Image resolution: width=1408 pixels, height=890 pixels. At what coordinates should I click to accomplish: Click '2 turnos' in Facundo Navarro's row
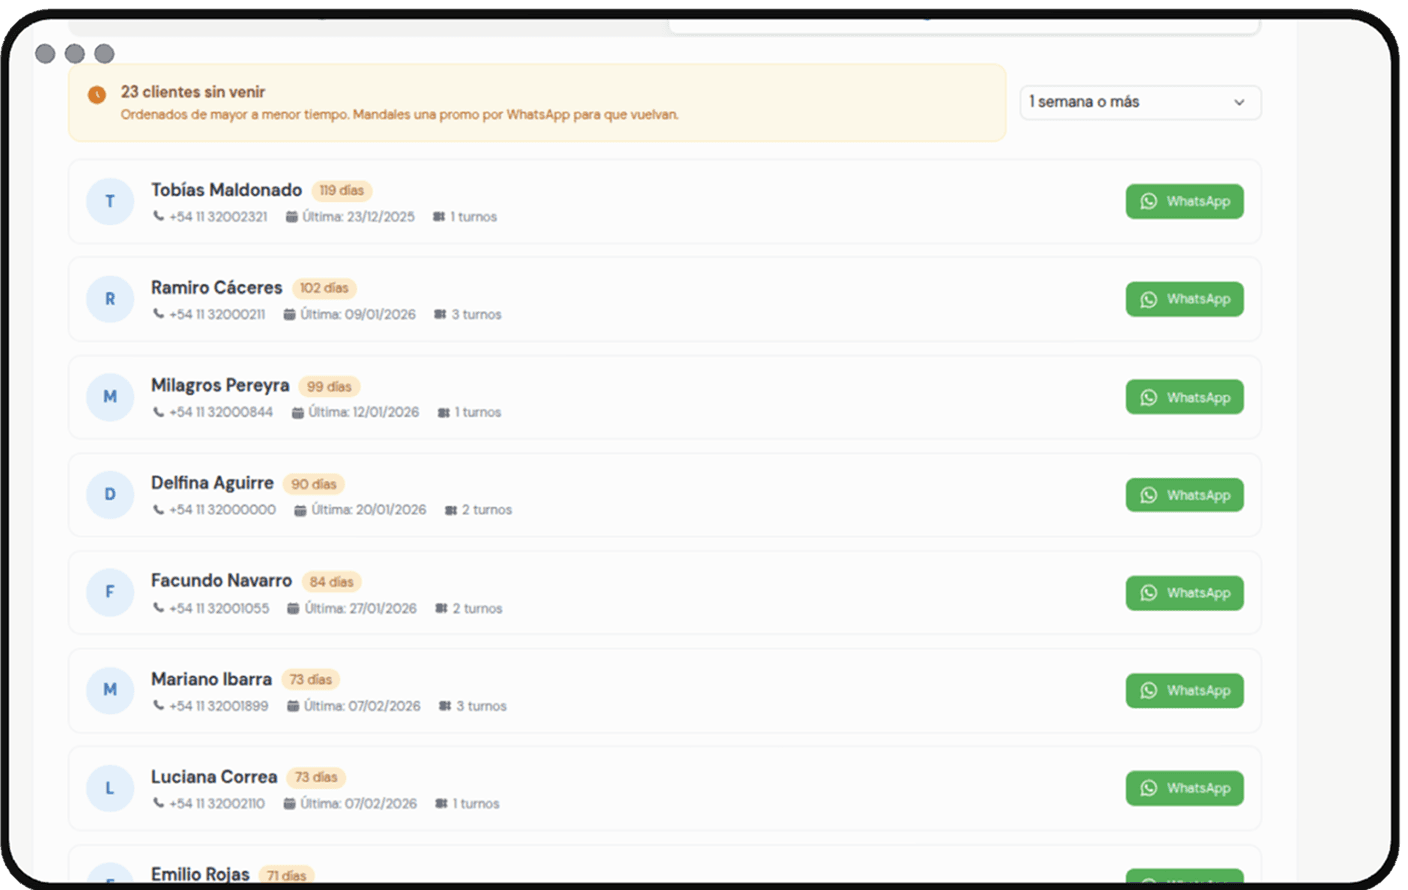pyautogui.click(x=477, y=608)
